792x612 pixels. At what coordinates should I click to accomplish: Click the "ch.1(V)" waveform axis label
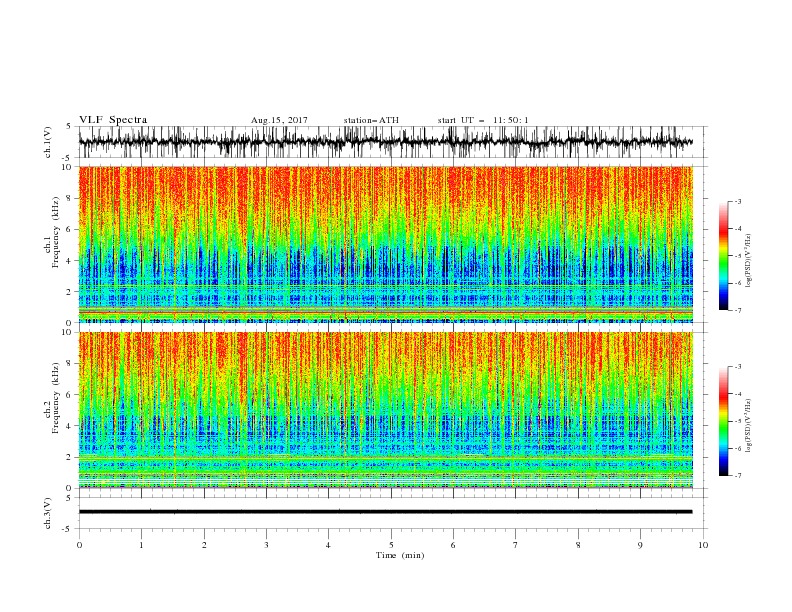pyautogui.click(x=48, y=142)
